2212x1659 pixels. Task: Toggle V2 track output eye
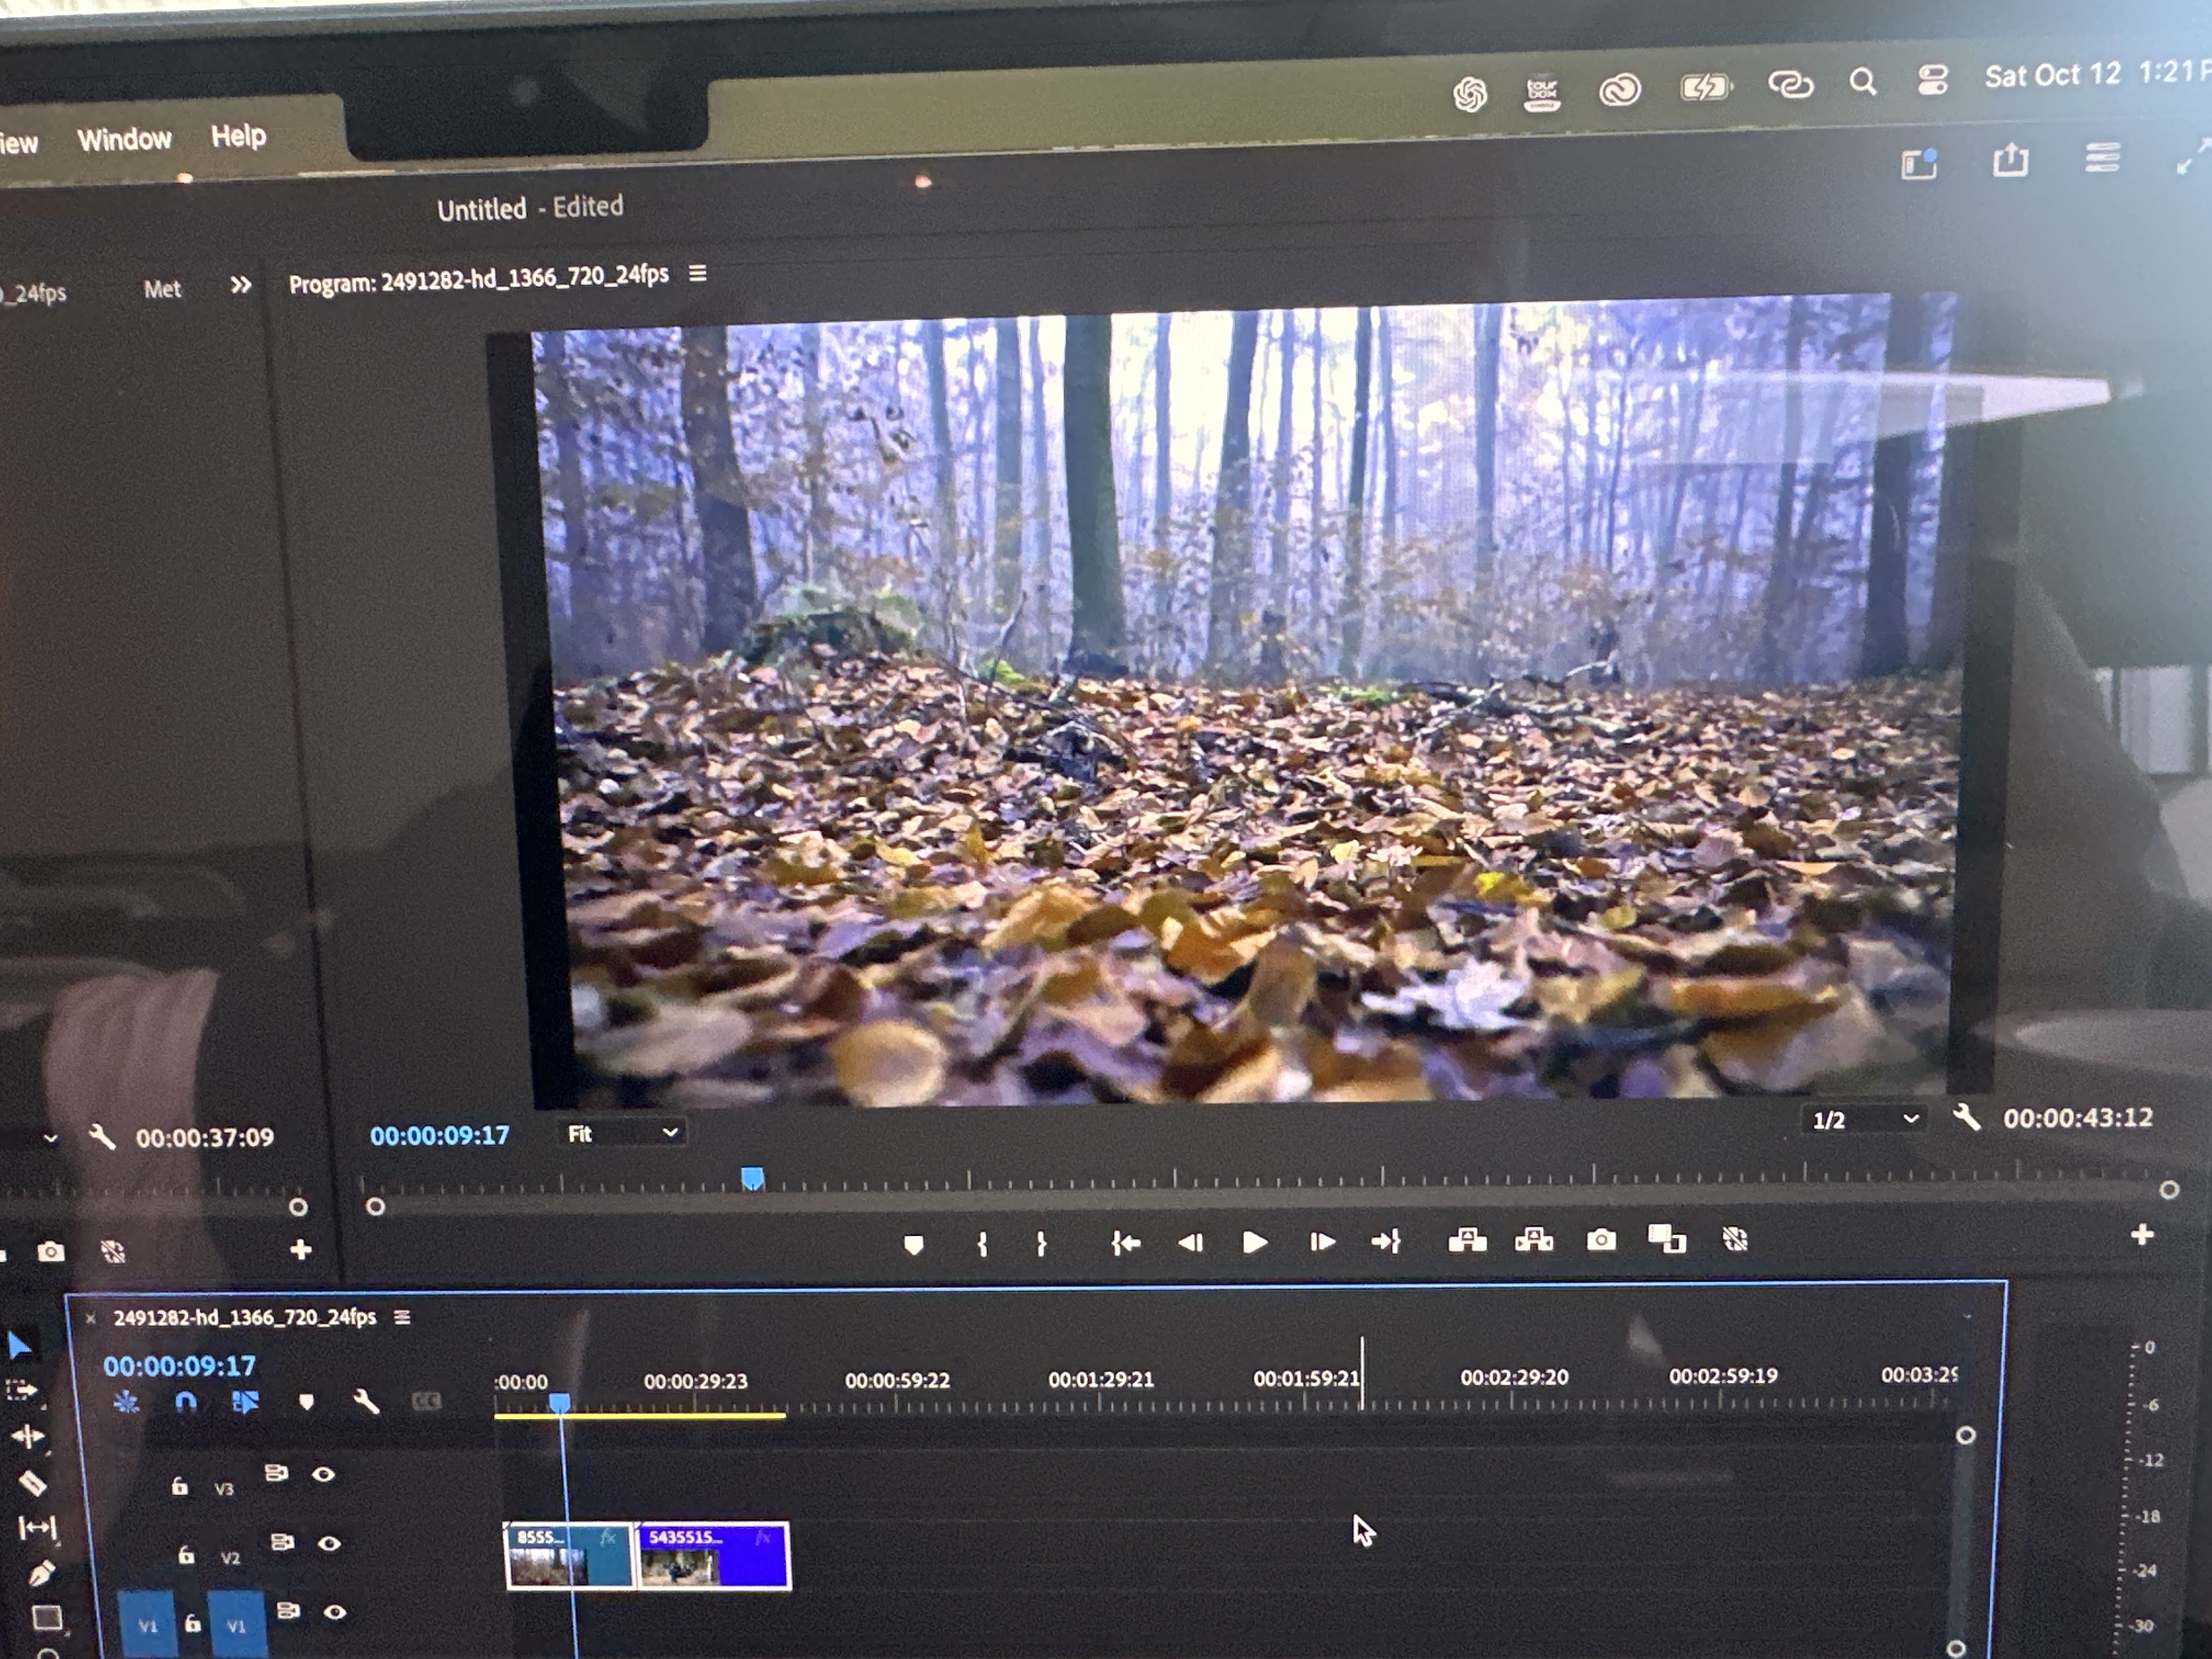(x=329, y=1543)
